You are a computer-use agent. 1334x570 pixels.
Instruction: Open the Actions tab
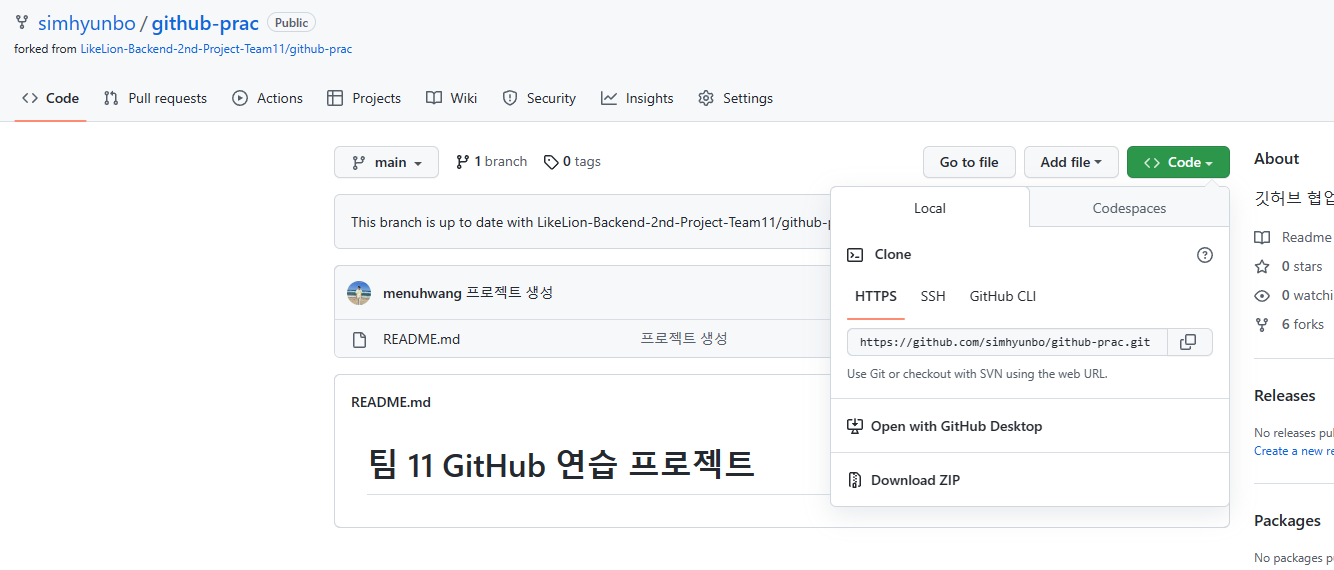click(267, 98)
